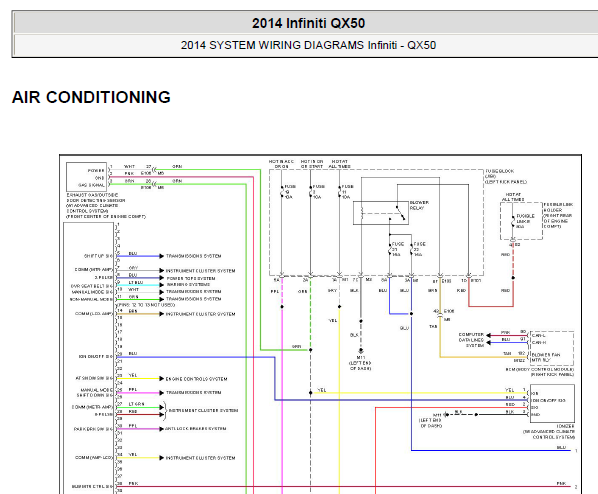The width and height of the screenshot is (598, 494).
Task: Select 'ENGINE CONTROLS SYSTEM' reference
Action: [196, 379]
